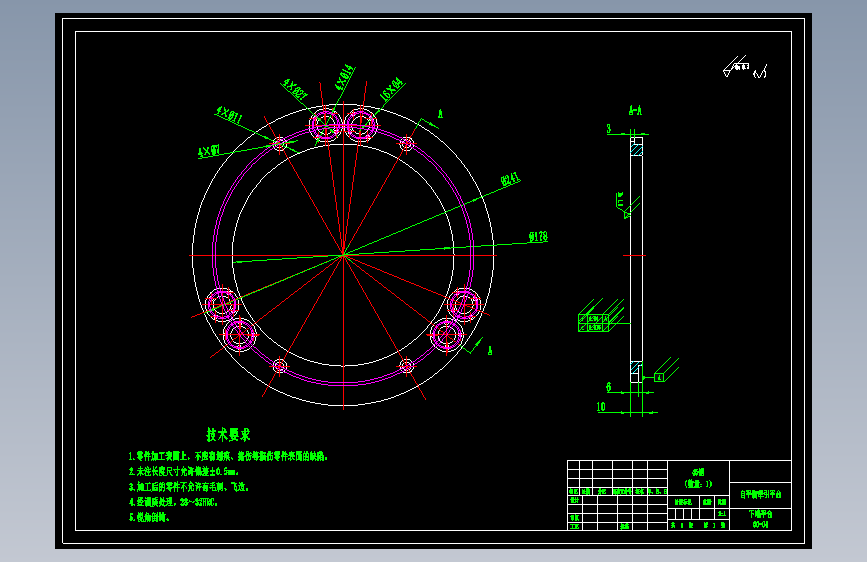Click the Ø178 diameter dimension label

click(x=537, y=237)
